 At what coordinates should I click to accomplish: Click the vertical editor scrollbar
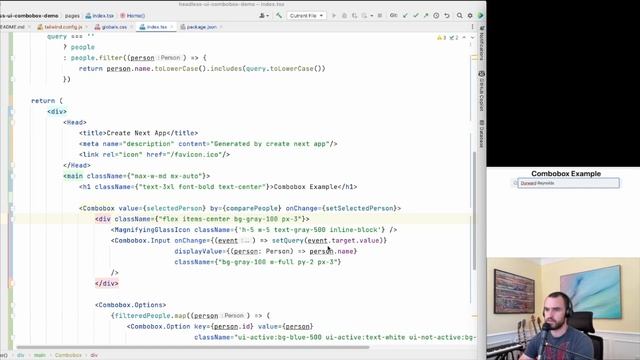[x=474, y=211]
